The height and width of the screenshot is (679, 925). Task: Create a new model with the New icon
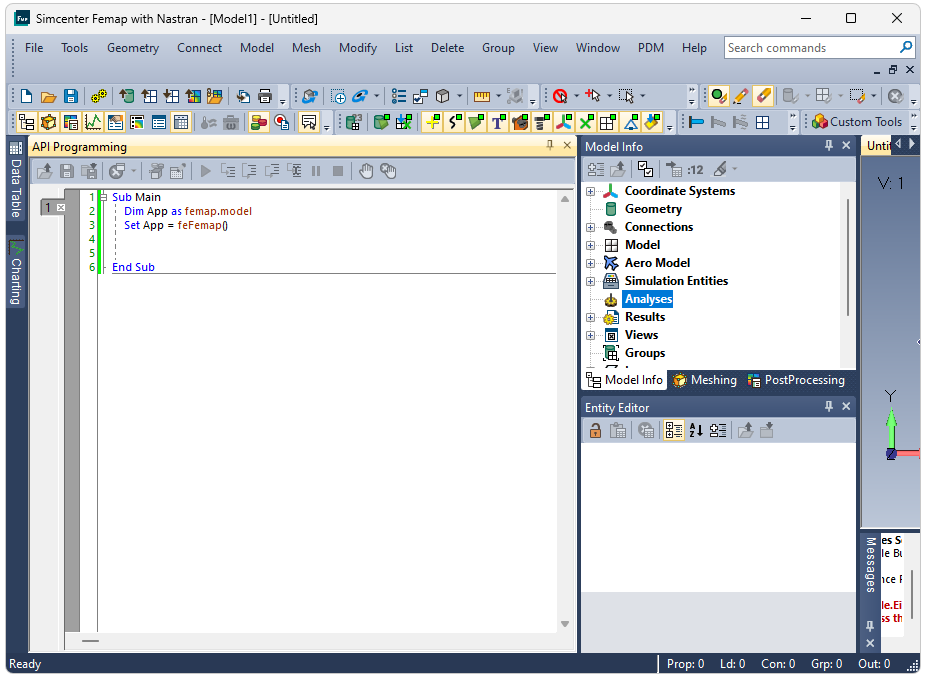[26, 96]
